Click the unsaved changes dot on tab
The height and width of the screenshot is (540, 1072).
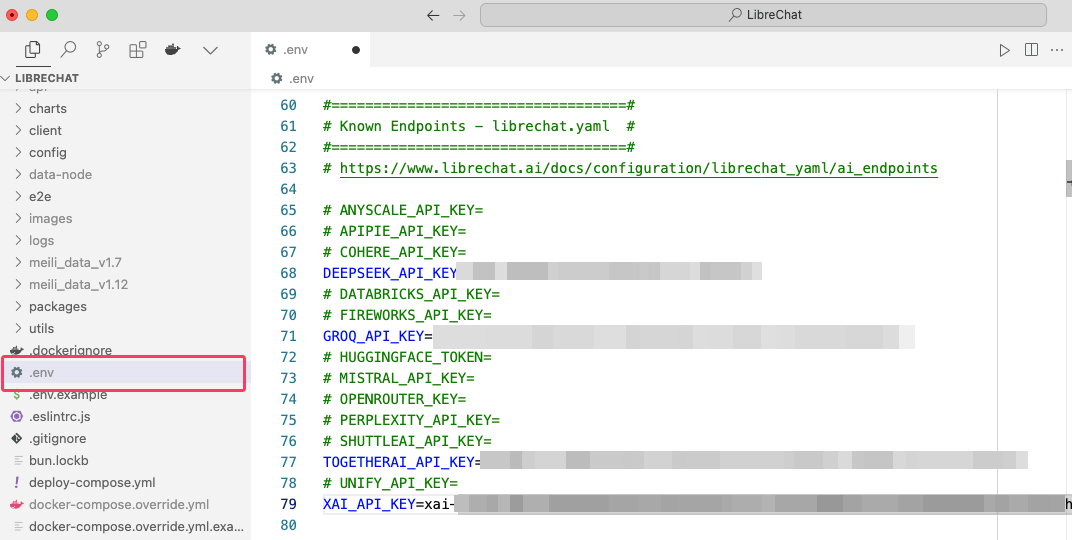click(x=356, y=50)
